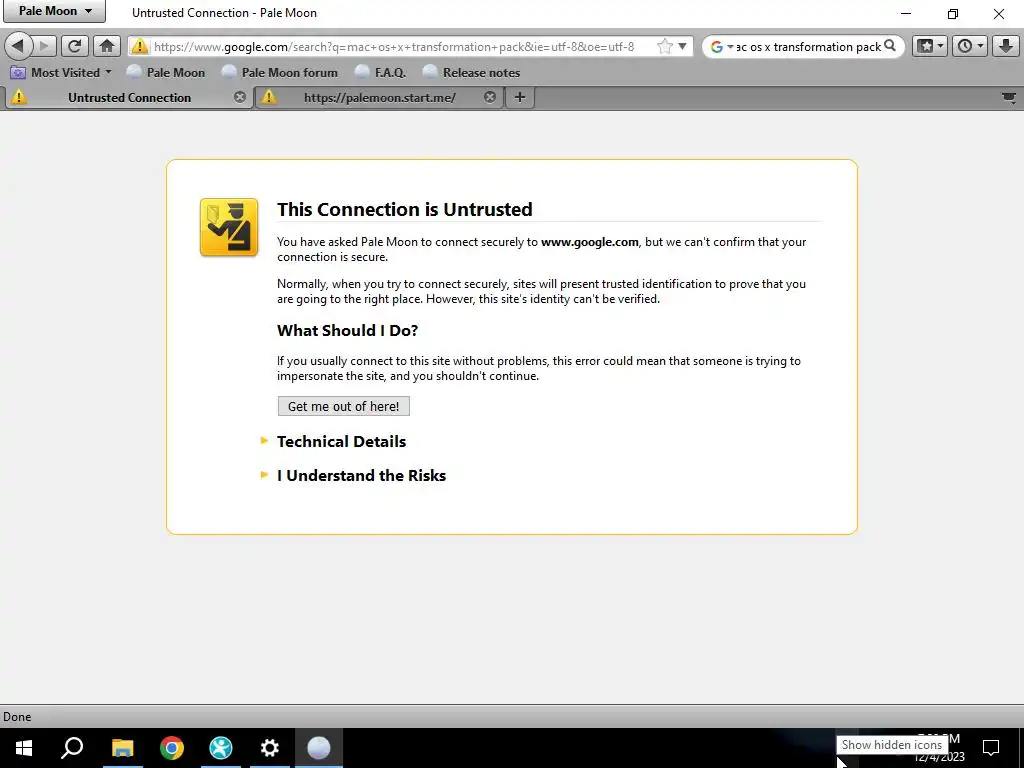Close the Untrusted Connection tab
Screen dimensions: 1024x768
240,97
